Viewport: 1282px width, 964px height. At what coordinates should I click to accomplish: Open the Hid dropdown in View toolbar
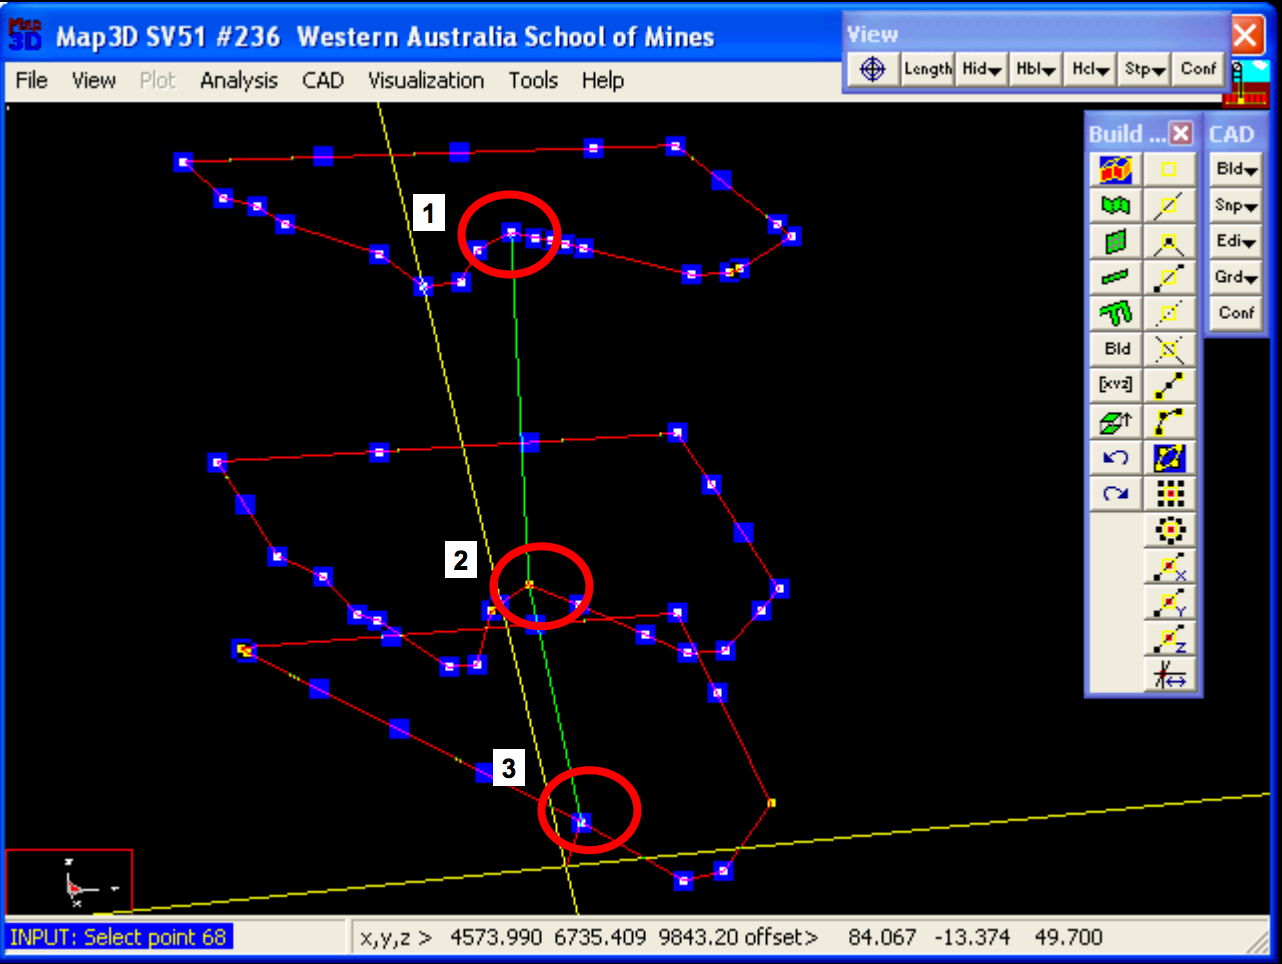(x=981, y=69)
